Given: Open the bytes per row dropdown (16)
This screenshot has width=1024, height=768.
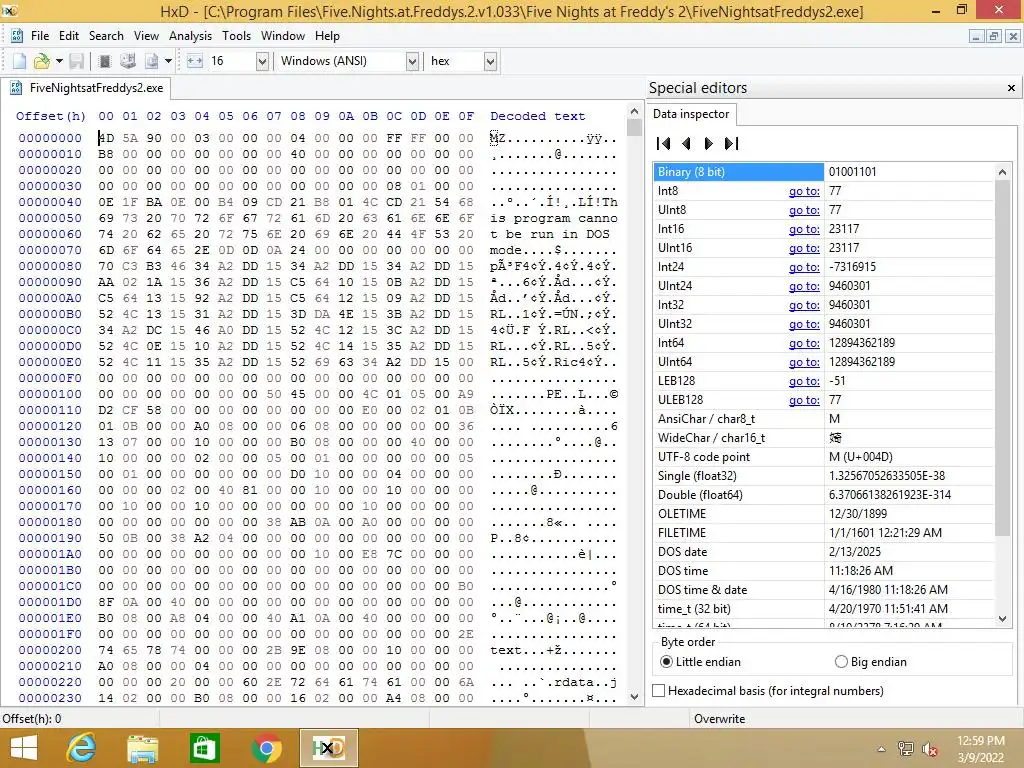Looking at the screenshot, I should tap(262, 61).
